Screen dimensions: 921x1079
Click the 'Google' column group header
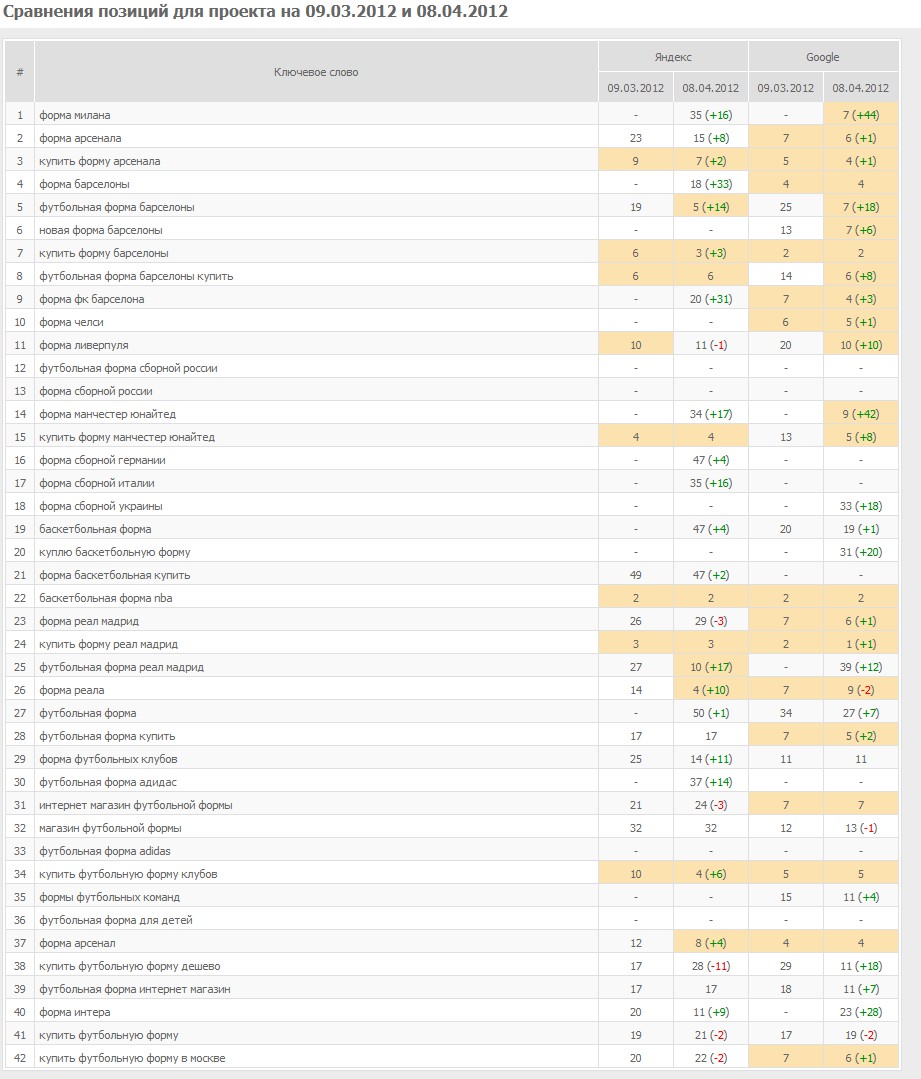click(x=823, y=57)
